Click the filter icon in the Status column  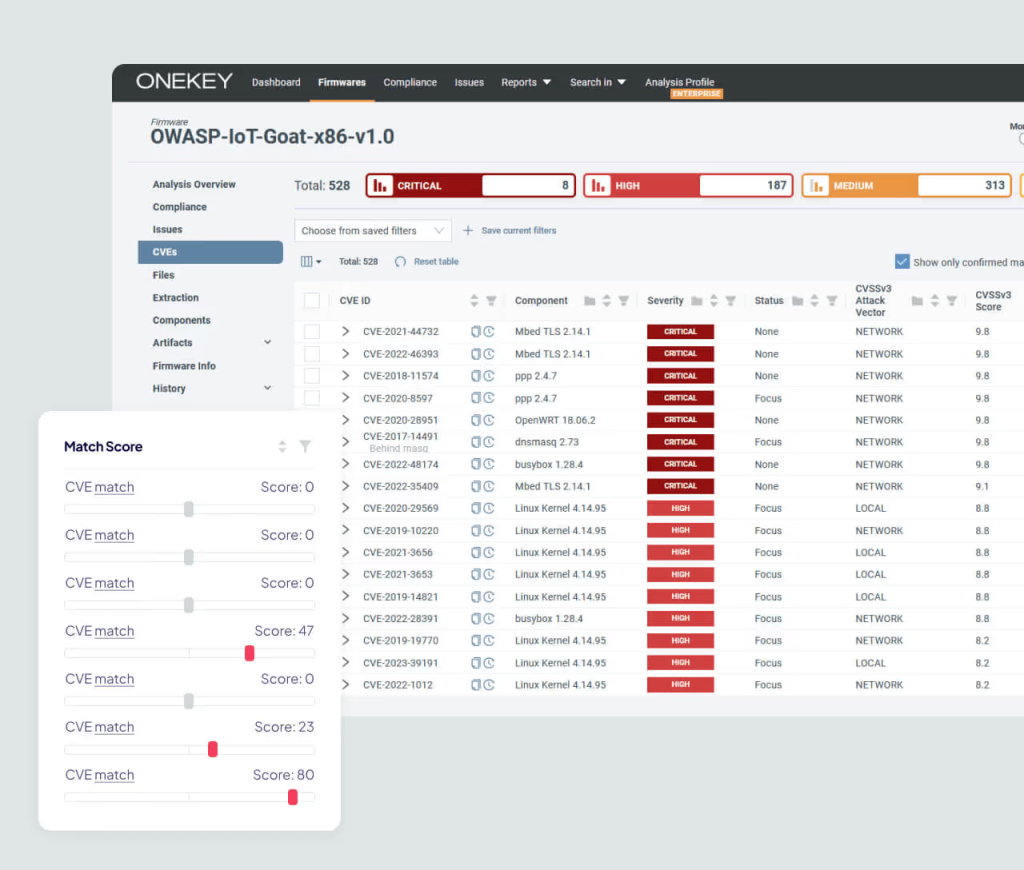(x=831, y=301)
